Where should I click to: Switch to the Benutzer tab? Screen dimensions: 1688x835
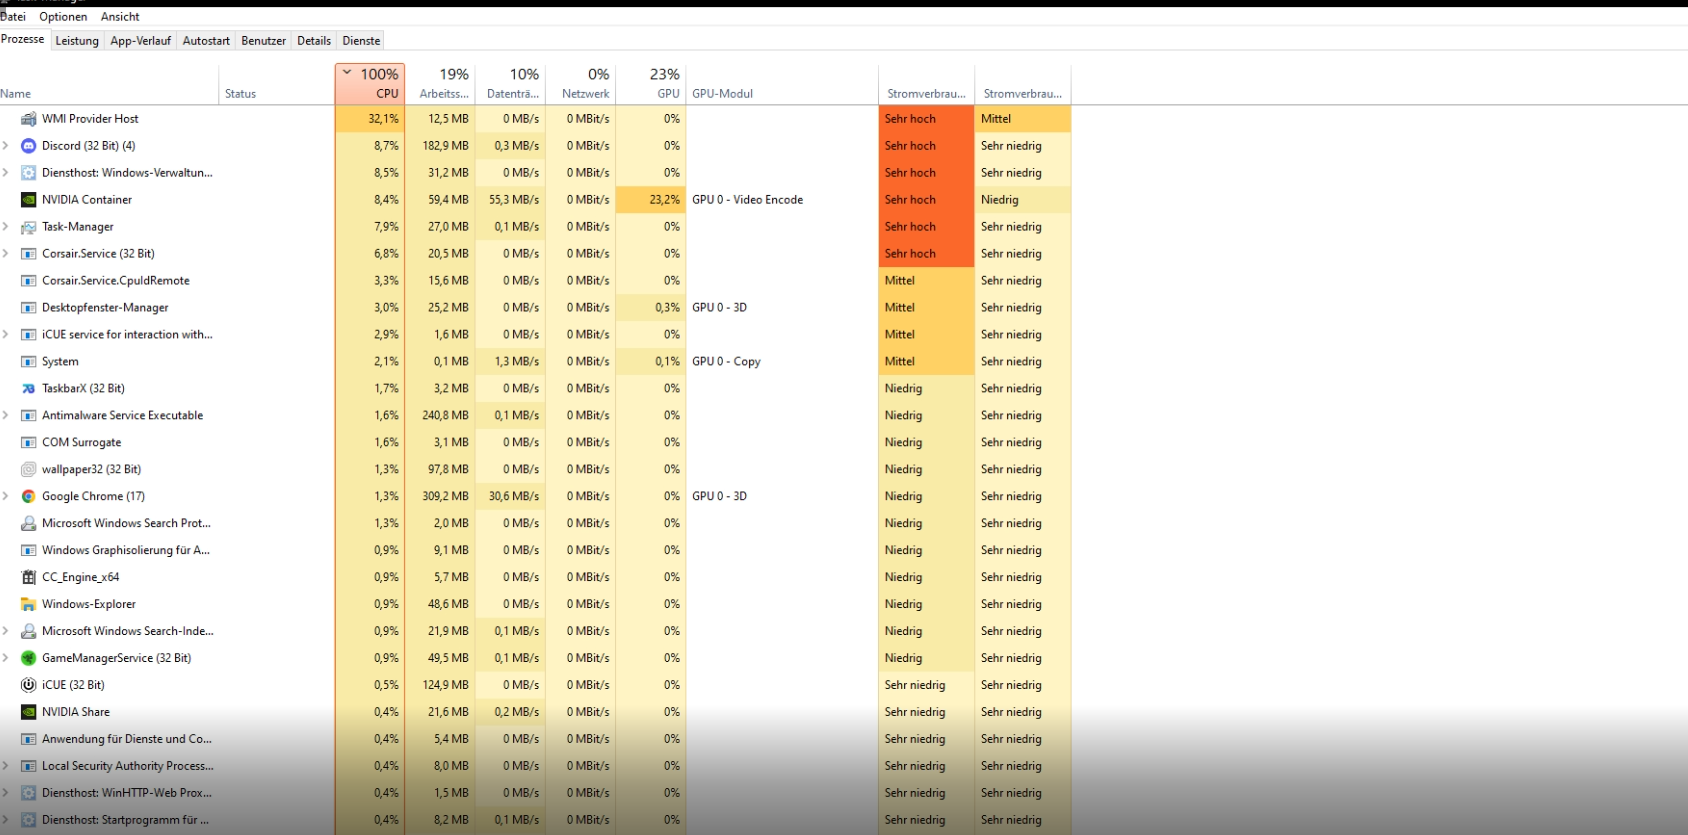pos(263,41)
